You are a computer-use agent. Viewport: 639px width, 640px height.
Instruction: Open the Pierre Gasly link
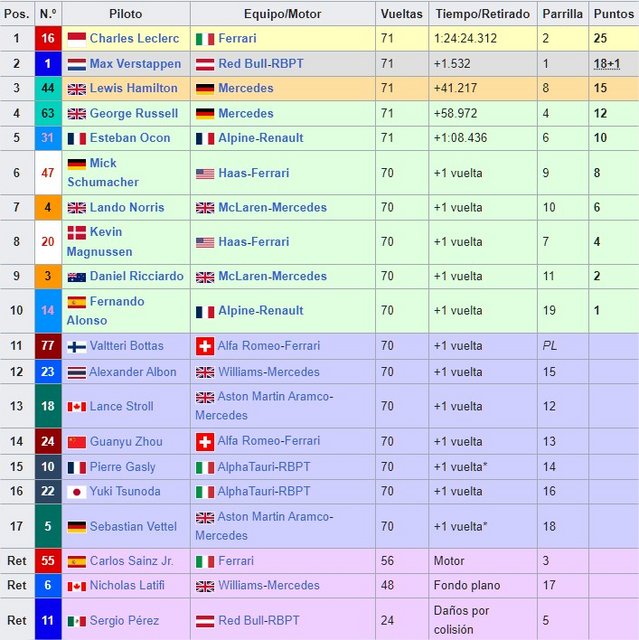(x=122, y=467)
